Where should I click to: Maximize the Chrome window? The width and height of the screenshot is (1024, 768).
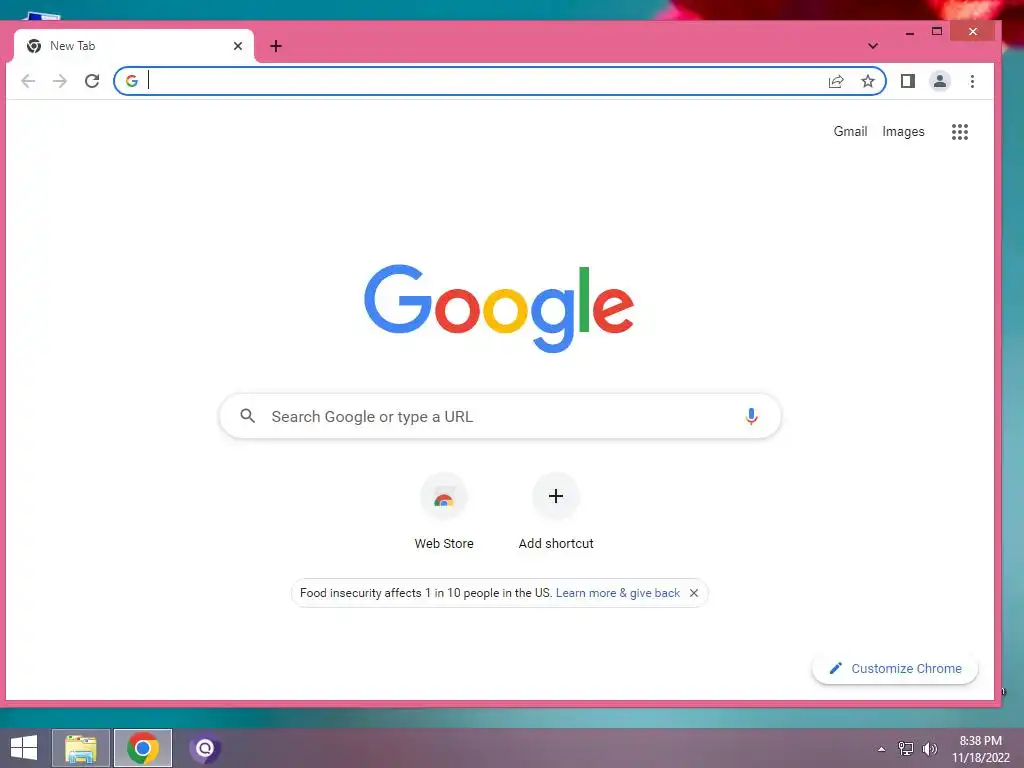(x=936, y=31)
